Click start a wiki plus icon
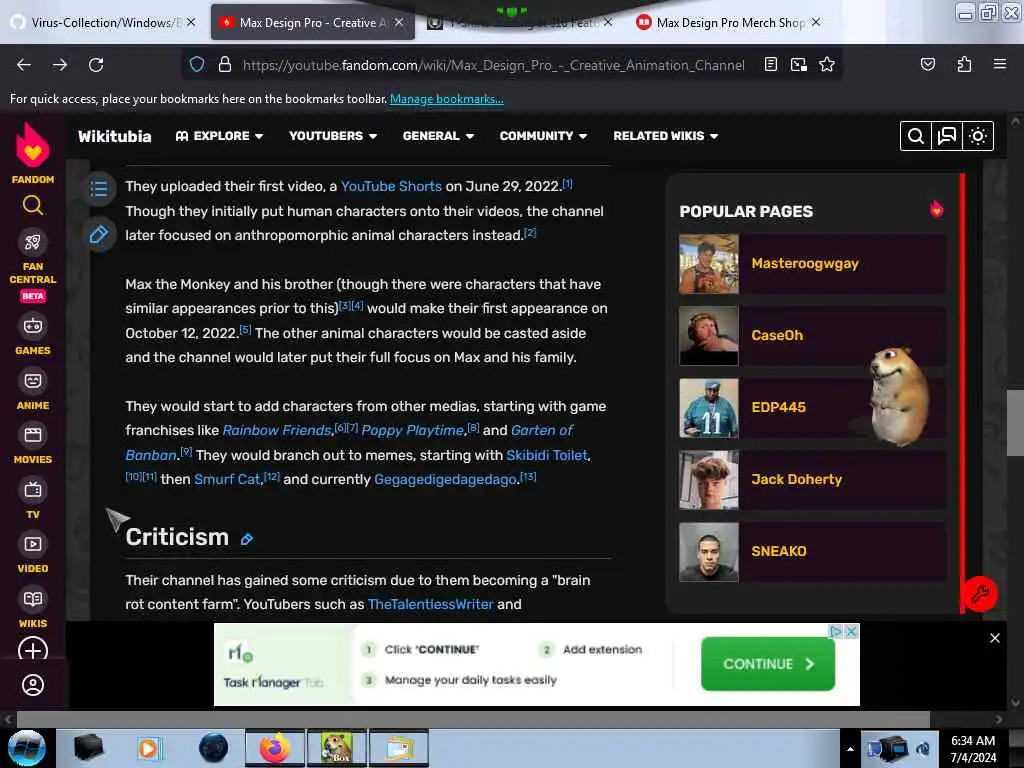Screen dimensions: 1024x768 coord(33,650)
